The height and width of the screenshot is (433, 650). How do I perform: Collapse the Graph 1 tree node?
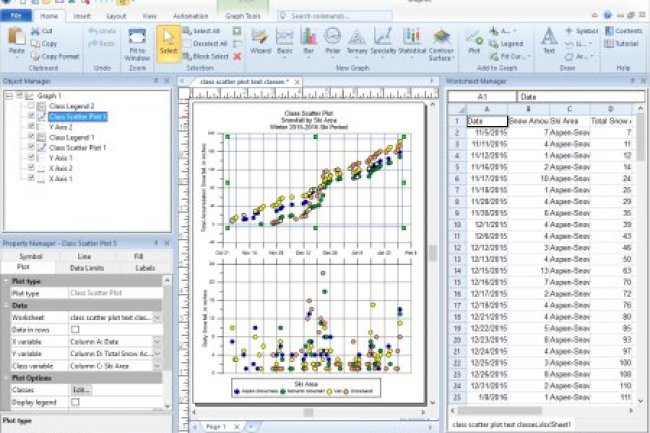(9, 96)
